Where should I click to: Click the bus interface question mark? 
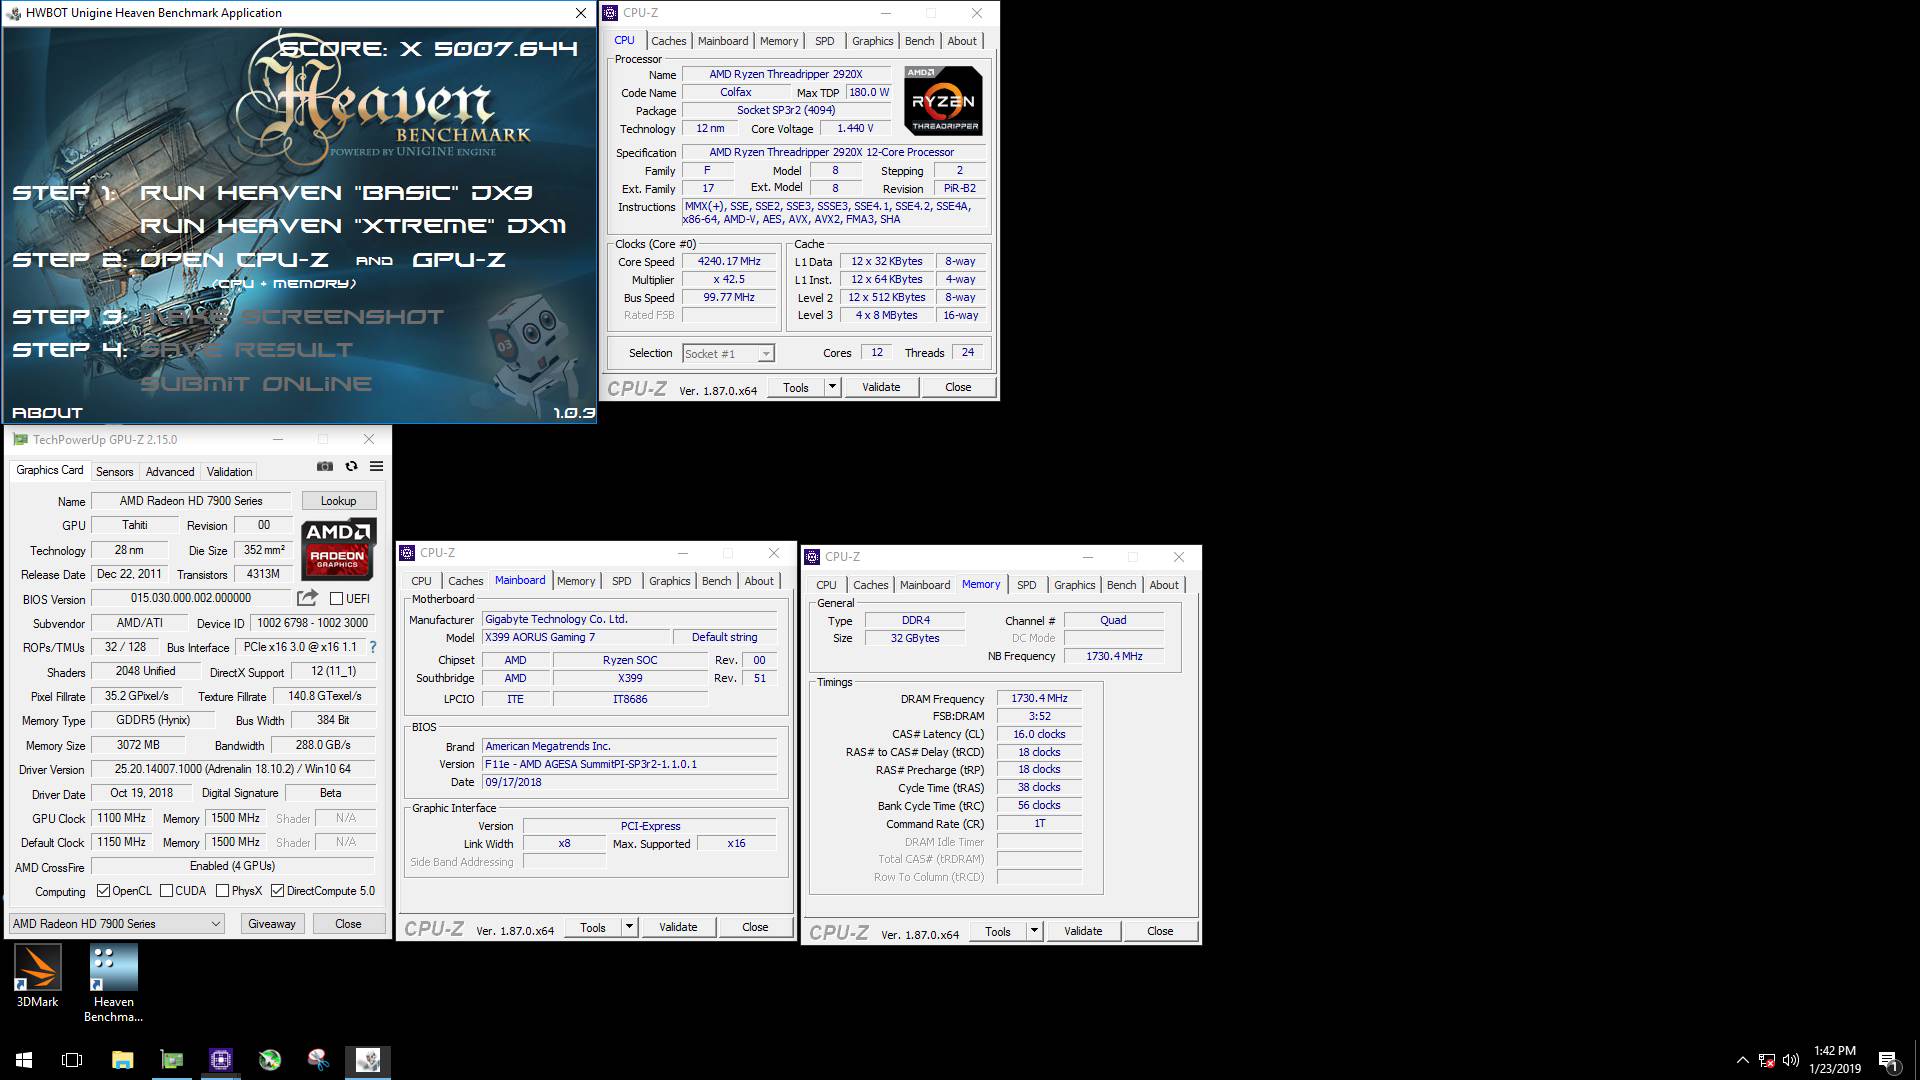[x=373, y=647]
